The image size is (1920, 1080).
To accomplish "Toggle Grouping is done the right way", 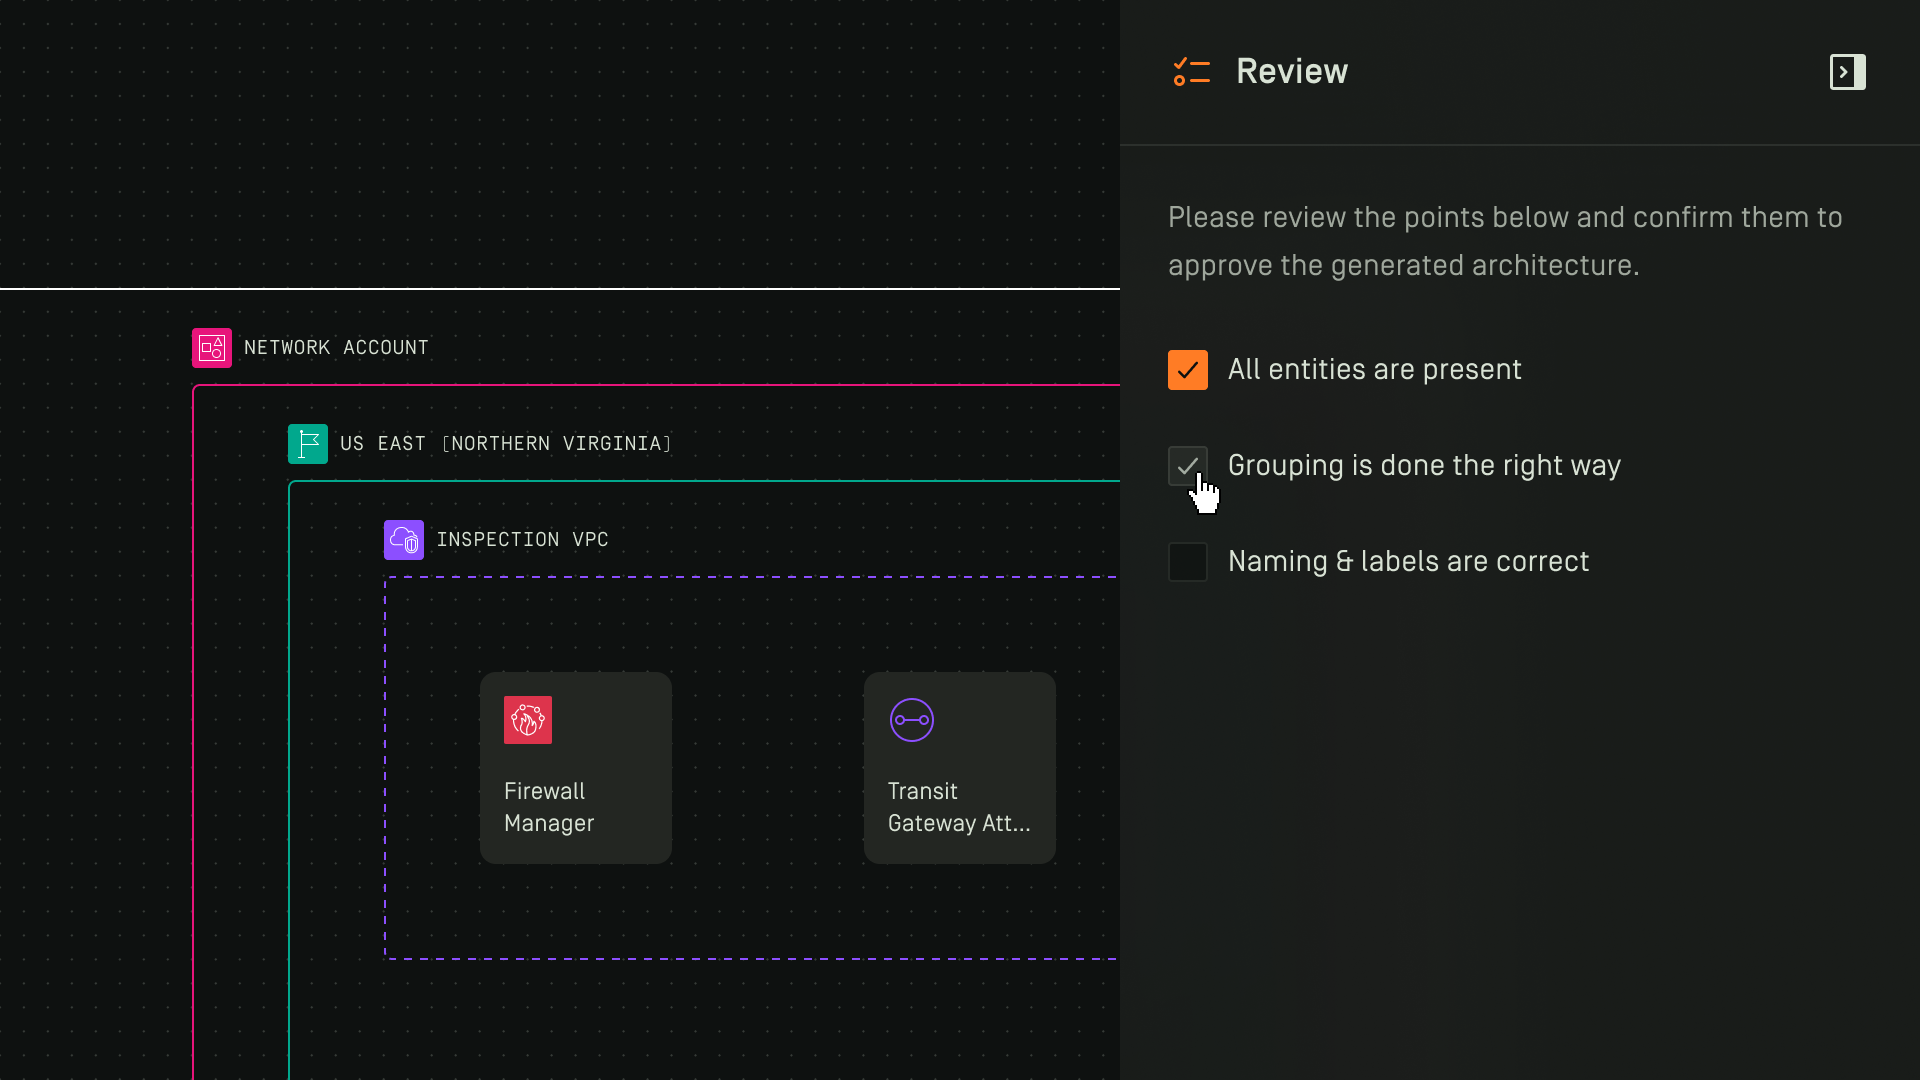I will pyautogui.click(x=1187, y=466).
